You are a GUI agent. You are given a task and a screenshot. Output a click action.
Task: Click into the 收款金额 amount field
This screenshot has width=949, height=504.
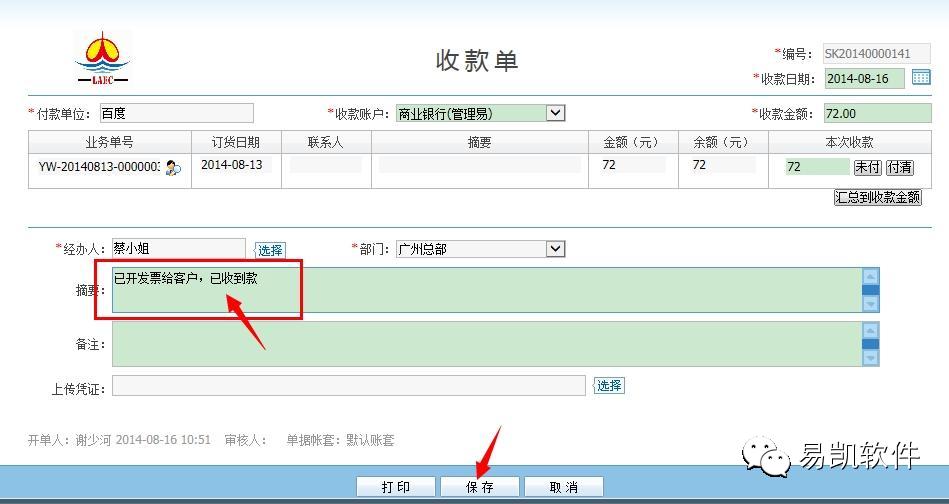click(x=877, y=114)
